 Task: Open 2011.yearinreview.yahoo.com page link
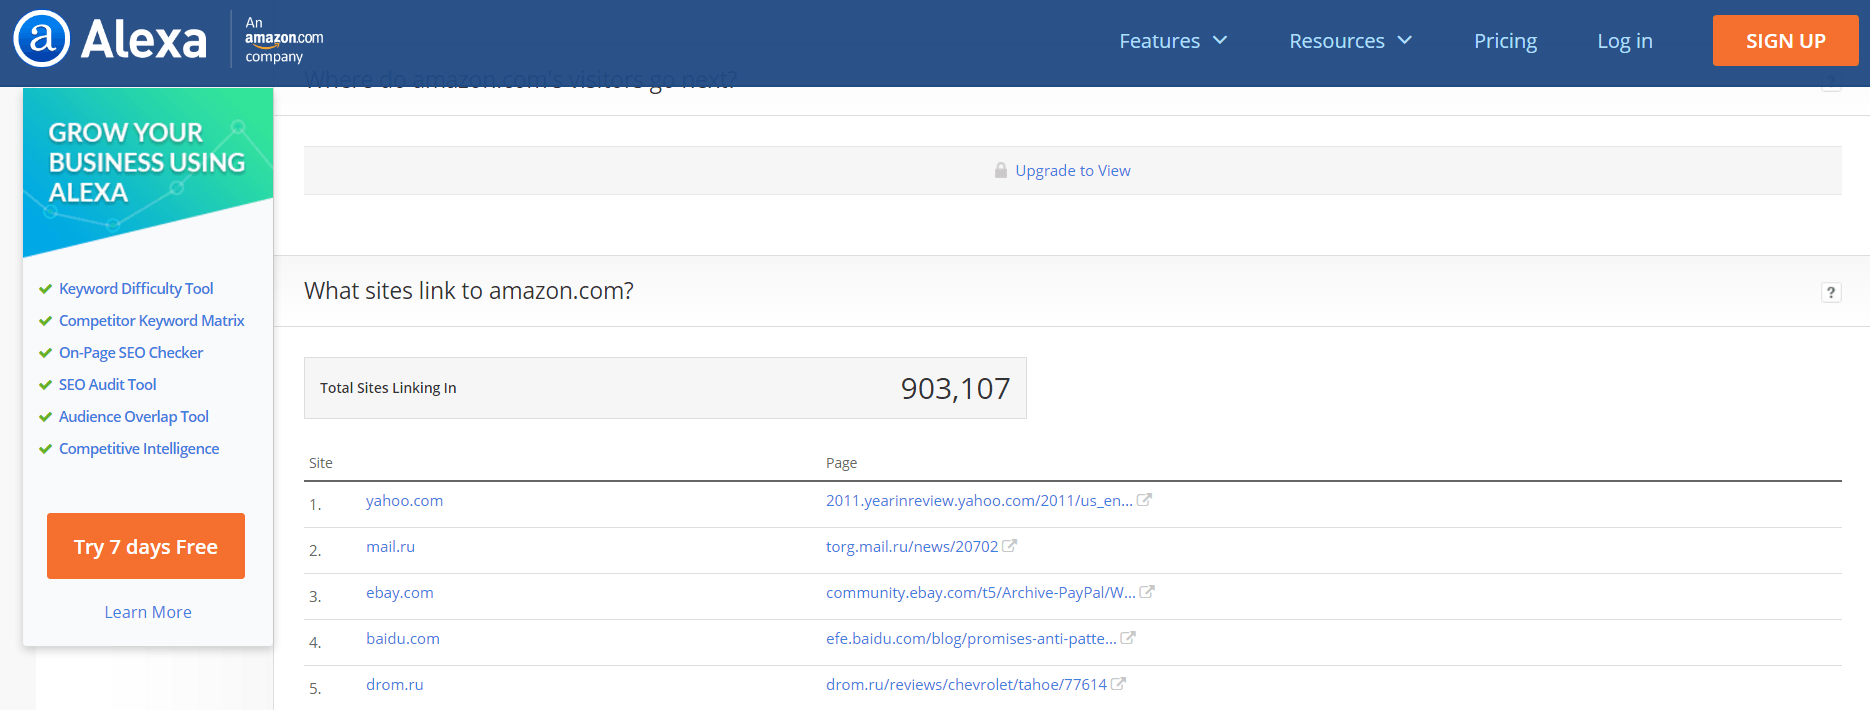(979, 501)
